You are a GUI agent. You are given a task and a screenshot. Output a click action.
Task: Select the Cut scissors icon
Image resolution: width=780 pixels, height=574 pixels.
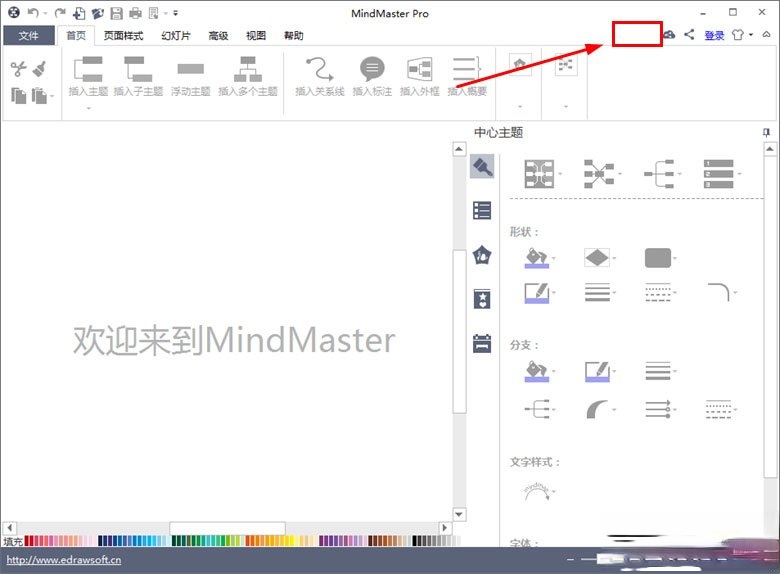click(18, 69)
